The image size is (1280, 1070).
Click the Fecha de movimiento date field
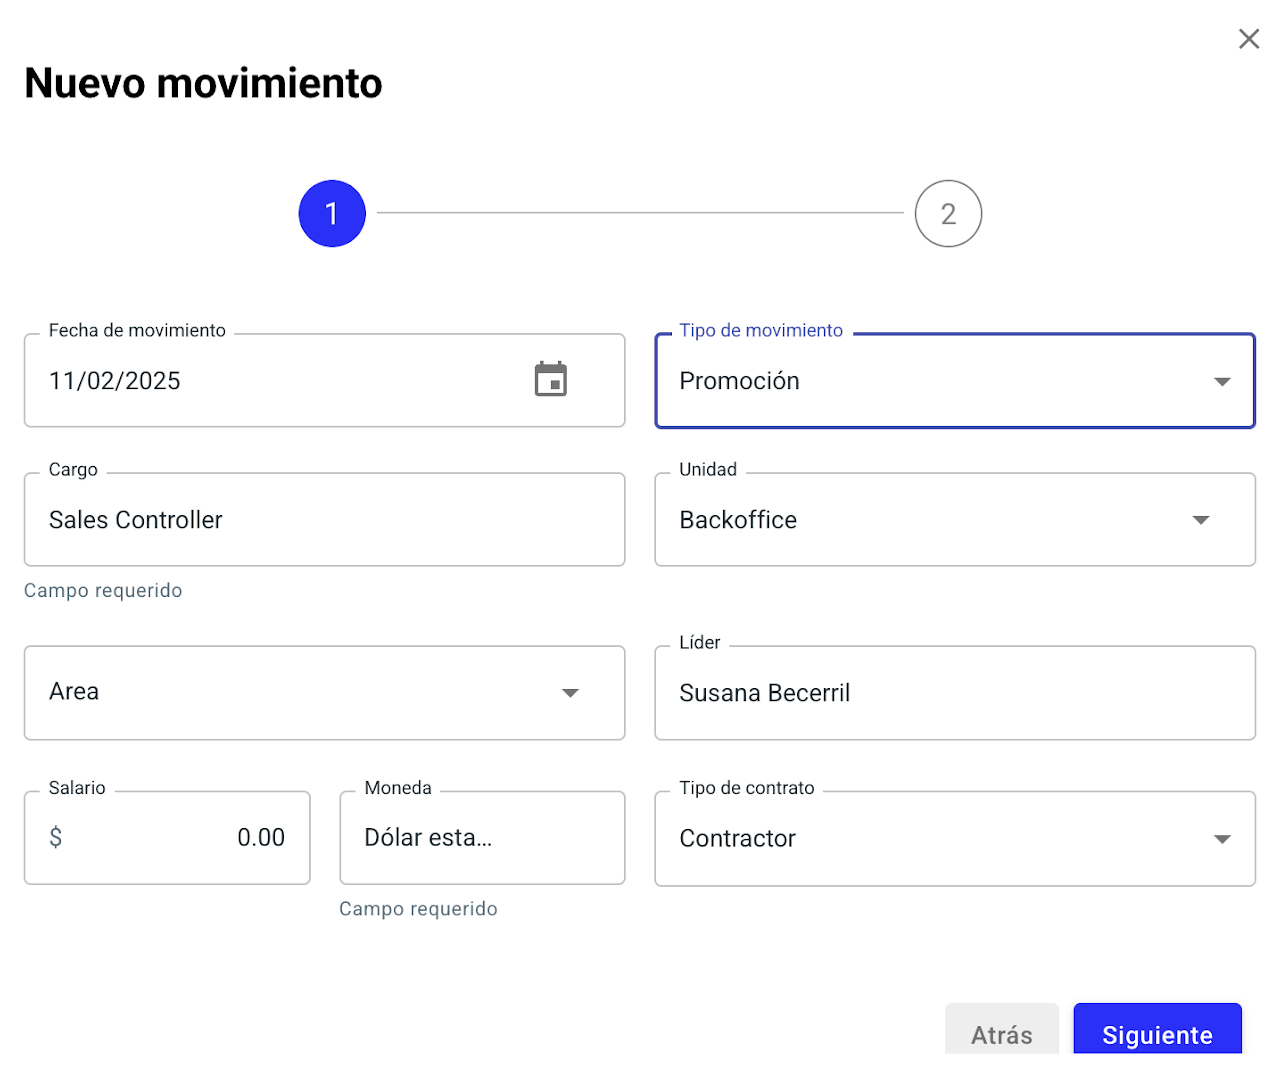pyautogui.click(x=270, y=381)
